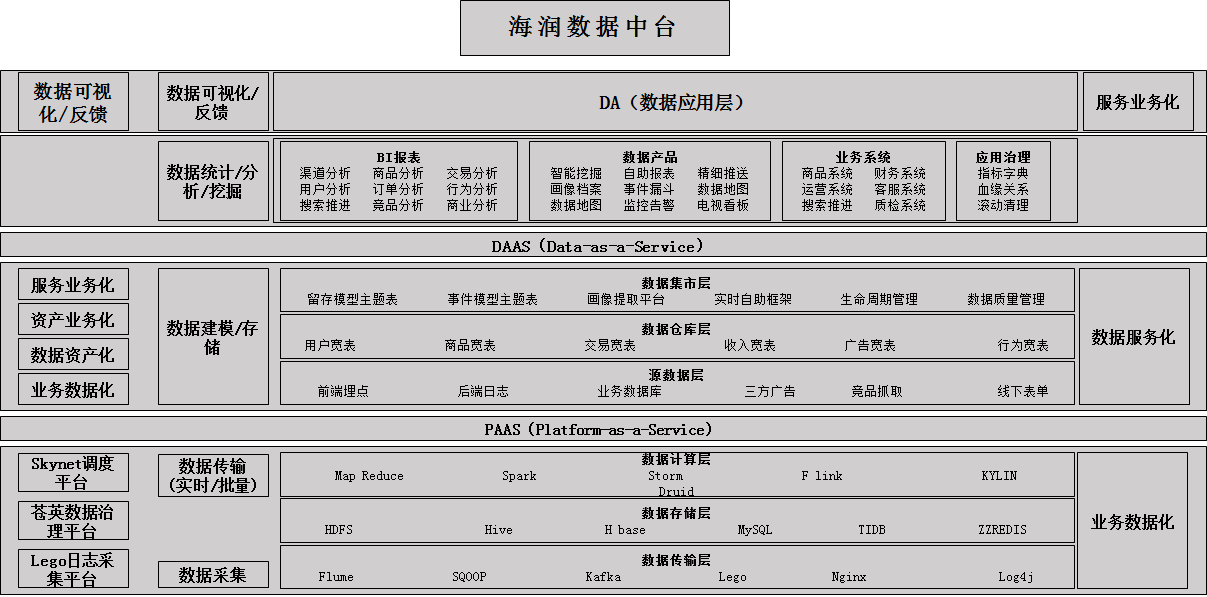Click 线下表单 in 源数据层
This screenshot has width=1207, height=597.
(1023, 391)
